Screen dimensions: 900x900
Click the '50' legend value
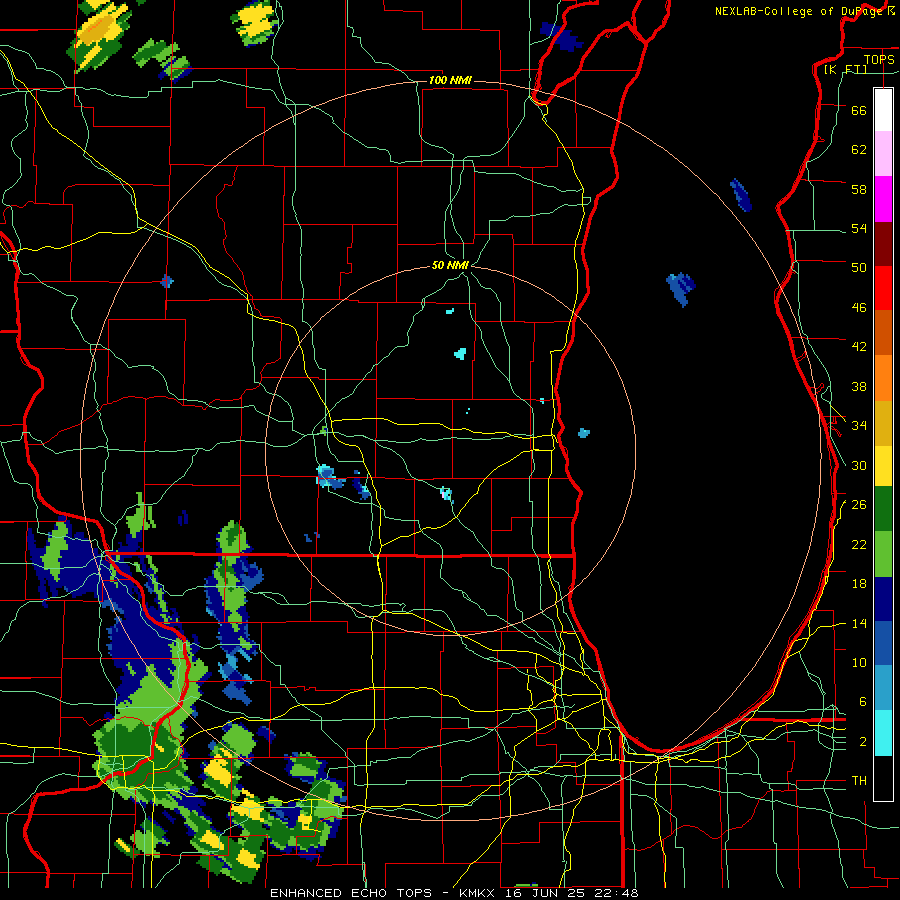tap(859, 267)
